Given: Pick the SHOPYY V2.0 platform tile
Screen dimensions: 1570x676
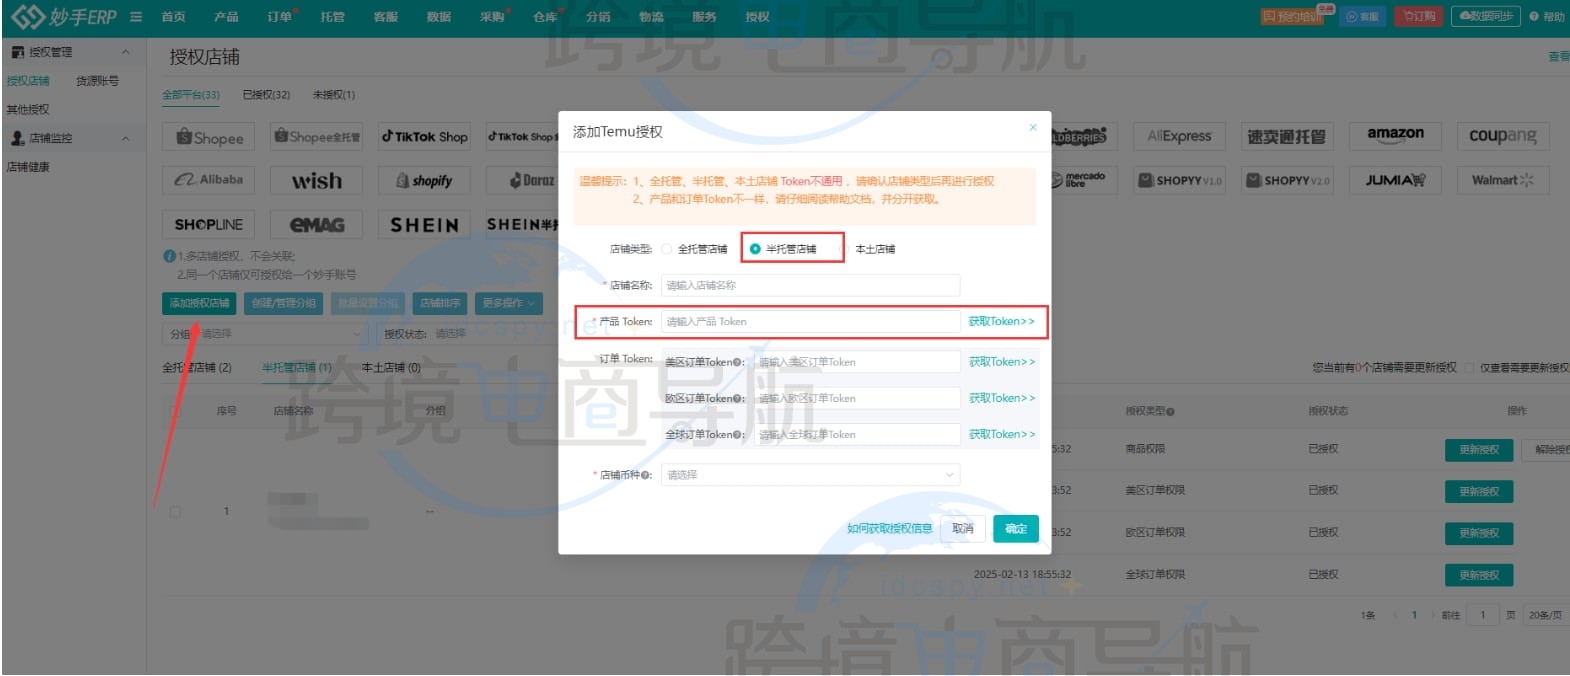Looking at the screenshot, I should coord(1288,180).
